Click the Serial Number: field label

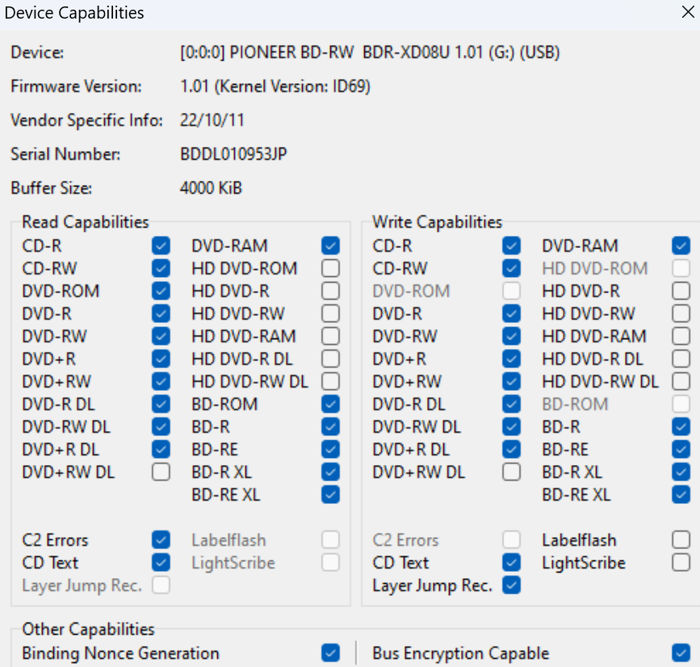click(66, 154)
